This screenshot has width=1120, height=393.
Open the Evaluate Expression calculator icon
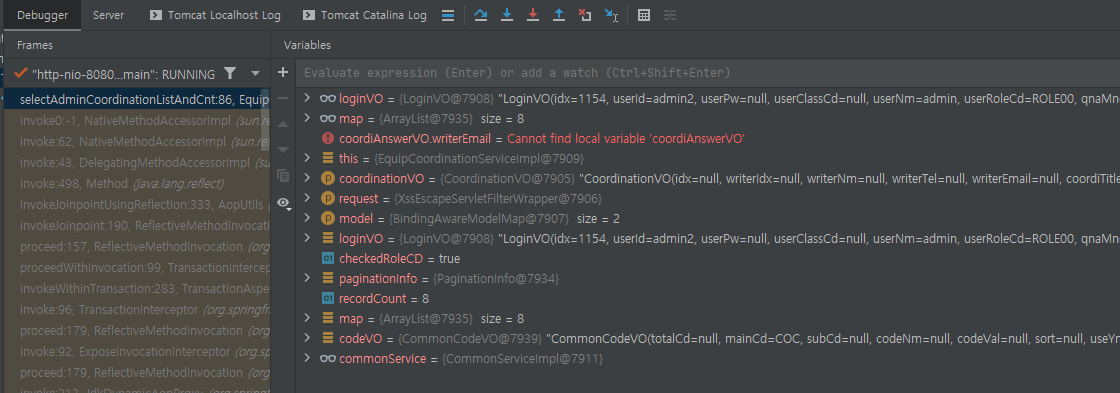pyautogui.click(x=644, y=15)
